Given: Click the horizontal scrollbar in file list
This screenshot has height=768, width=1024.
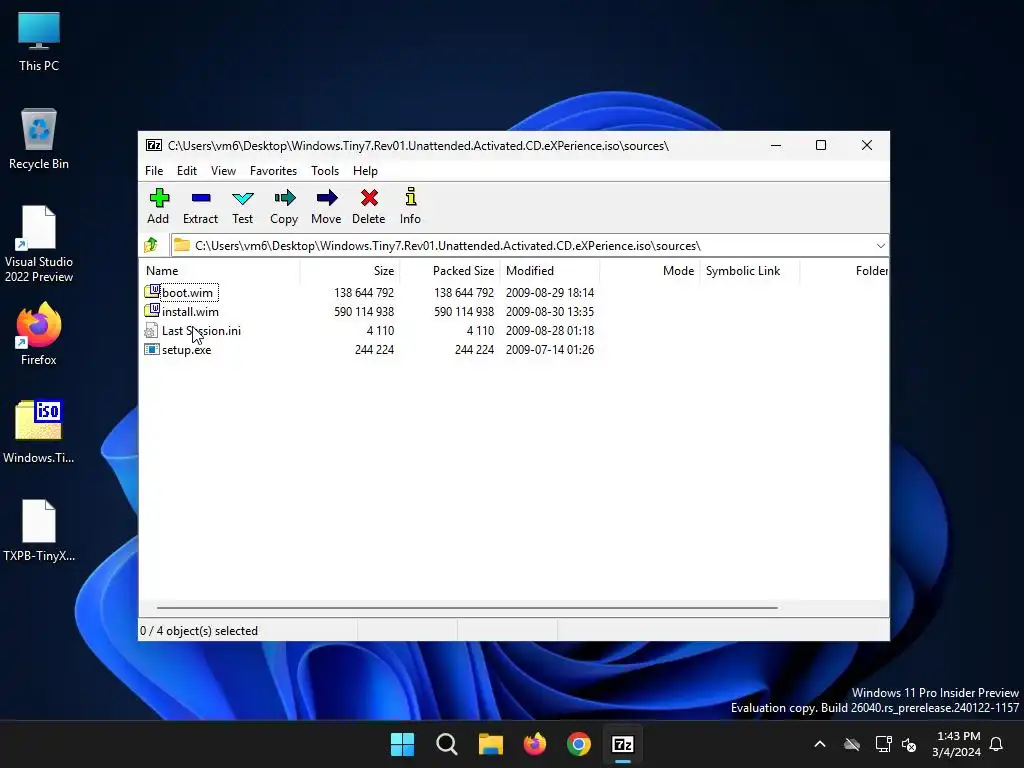Looking at the screenshot, I should pyautogui.click(x=467, y=607).
